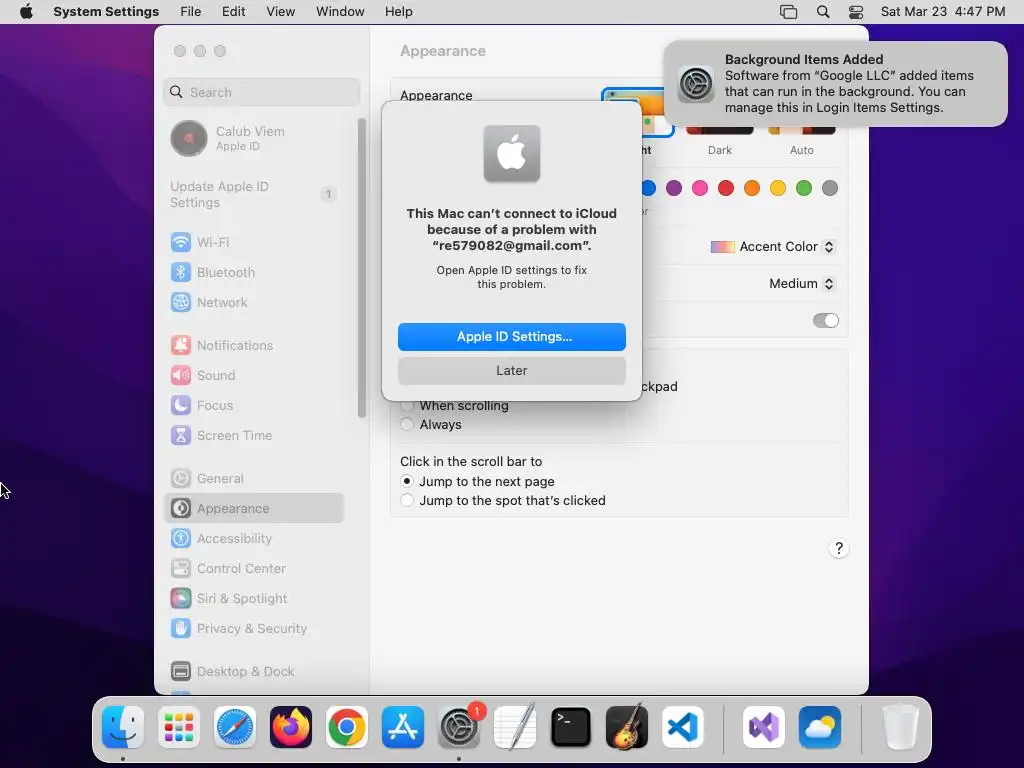Select Appearance in the sidebar
The width and height of the screenshot is (1024, 768).
pos(254,508)
